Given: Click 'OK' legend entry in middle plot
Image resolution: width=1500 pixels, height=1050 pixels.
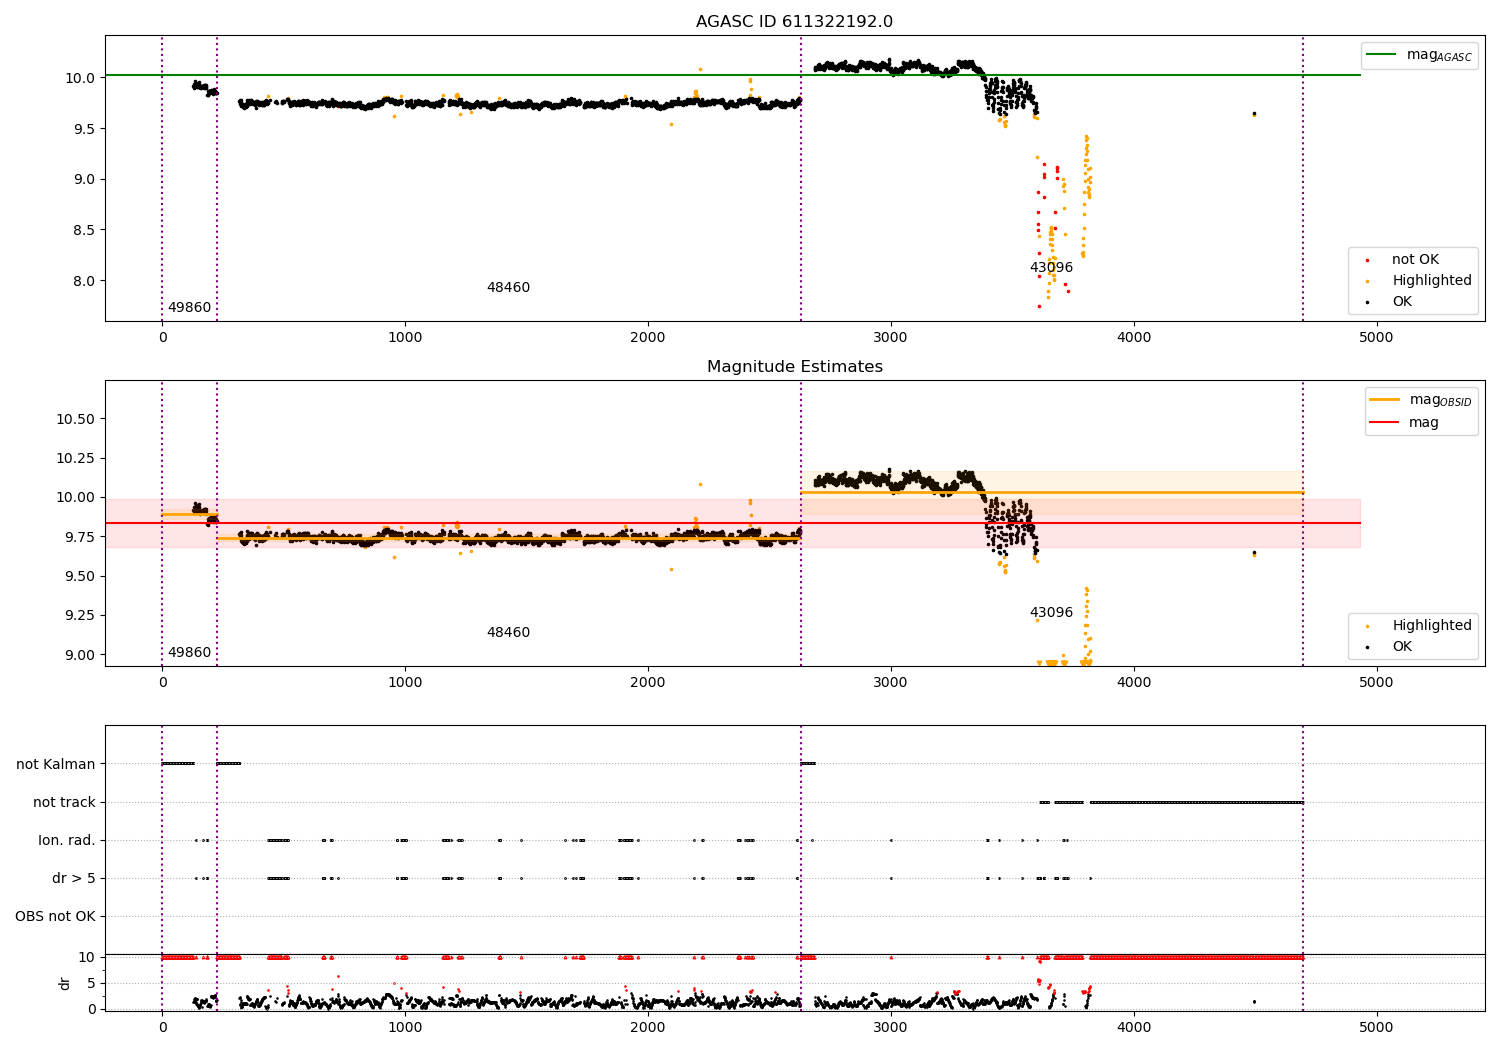Looking at the screenshot, I should [1402, 647].
